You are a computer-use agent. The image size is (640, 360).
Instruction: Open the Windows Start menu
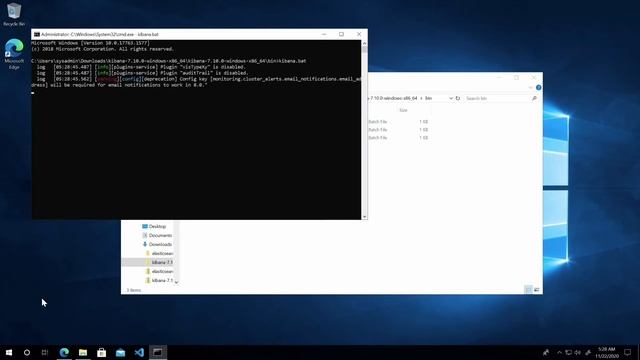(9, 352)
